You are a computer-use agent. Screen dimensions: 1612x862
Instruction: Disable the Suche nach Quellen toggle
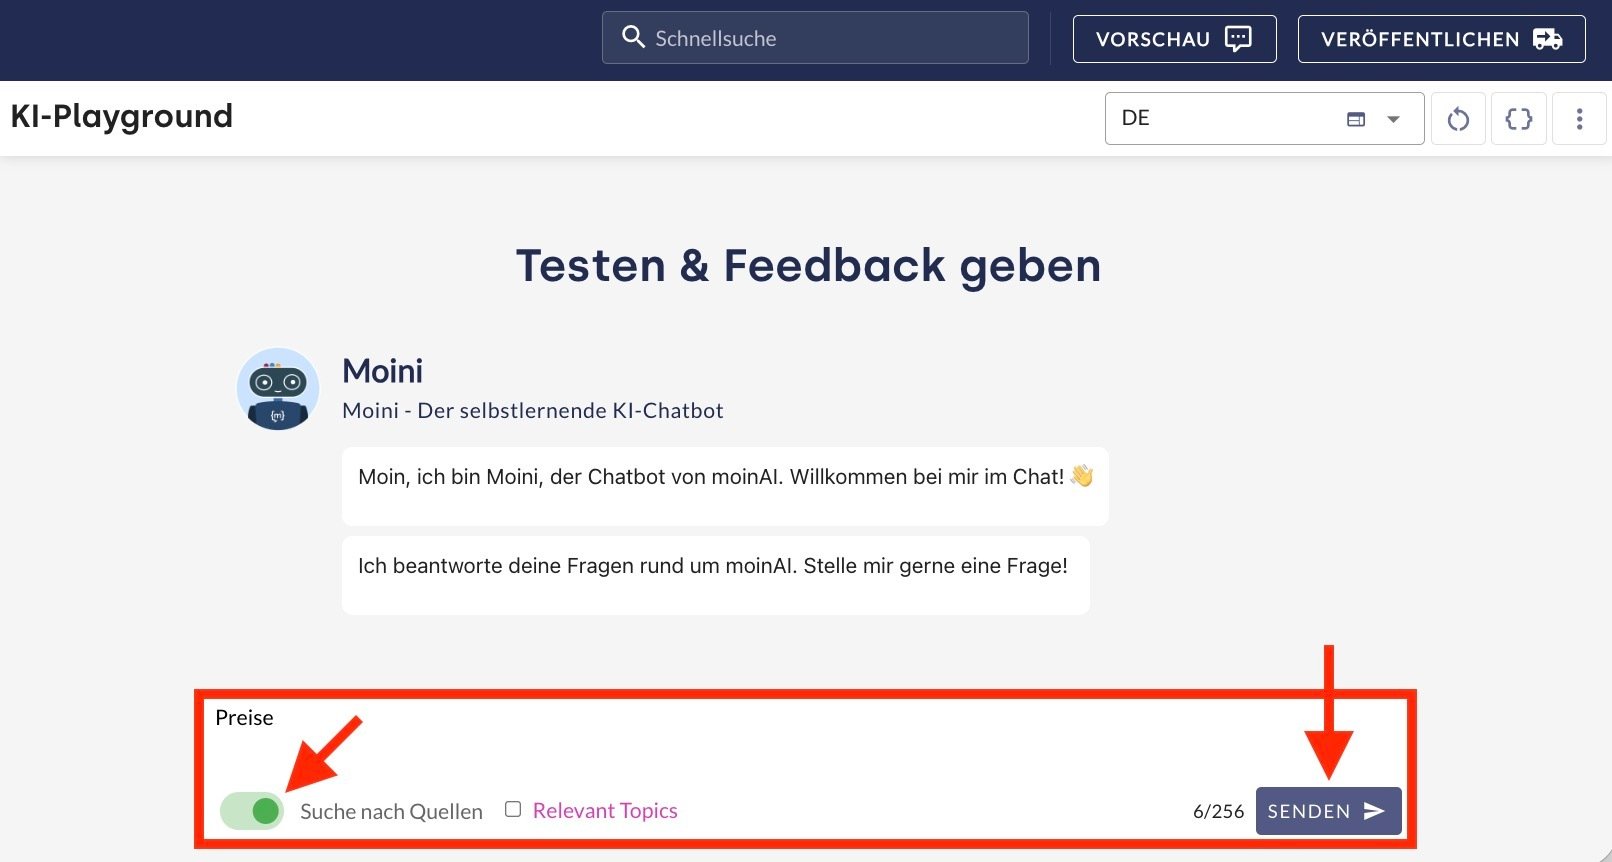click(x=253, y=811)
